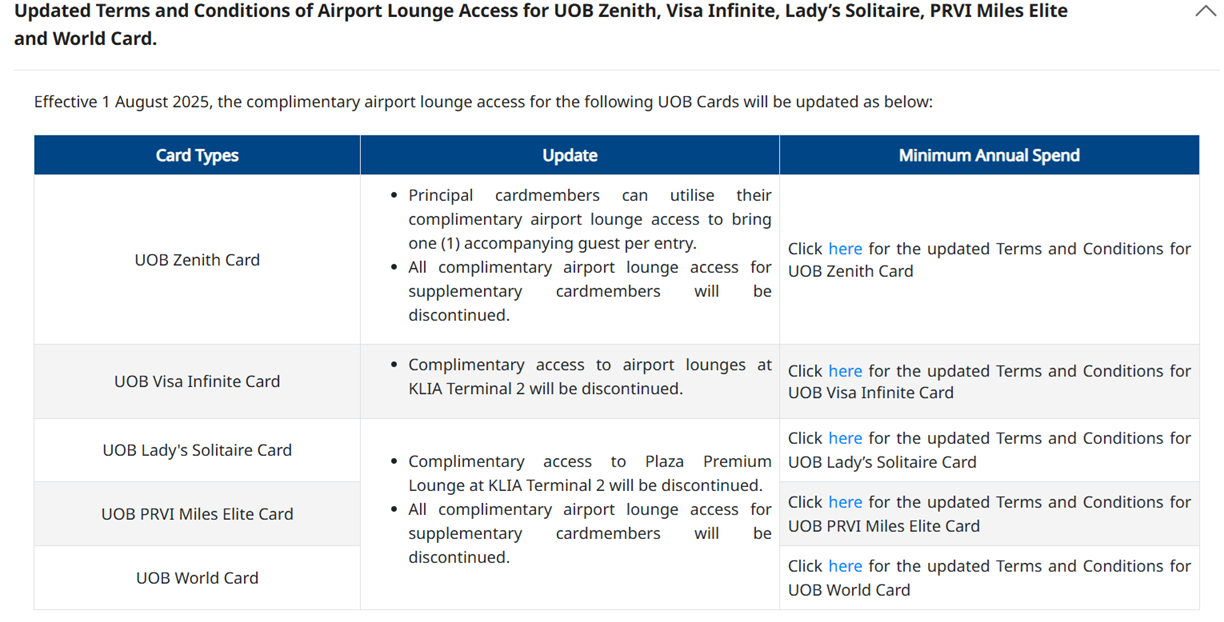Click the Plaza Premium Lounge discontinuation bullet

(x=589, y=473)
